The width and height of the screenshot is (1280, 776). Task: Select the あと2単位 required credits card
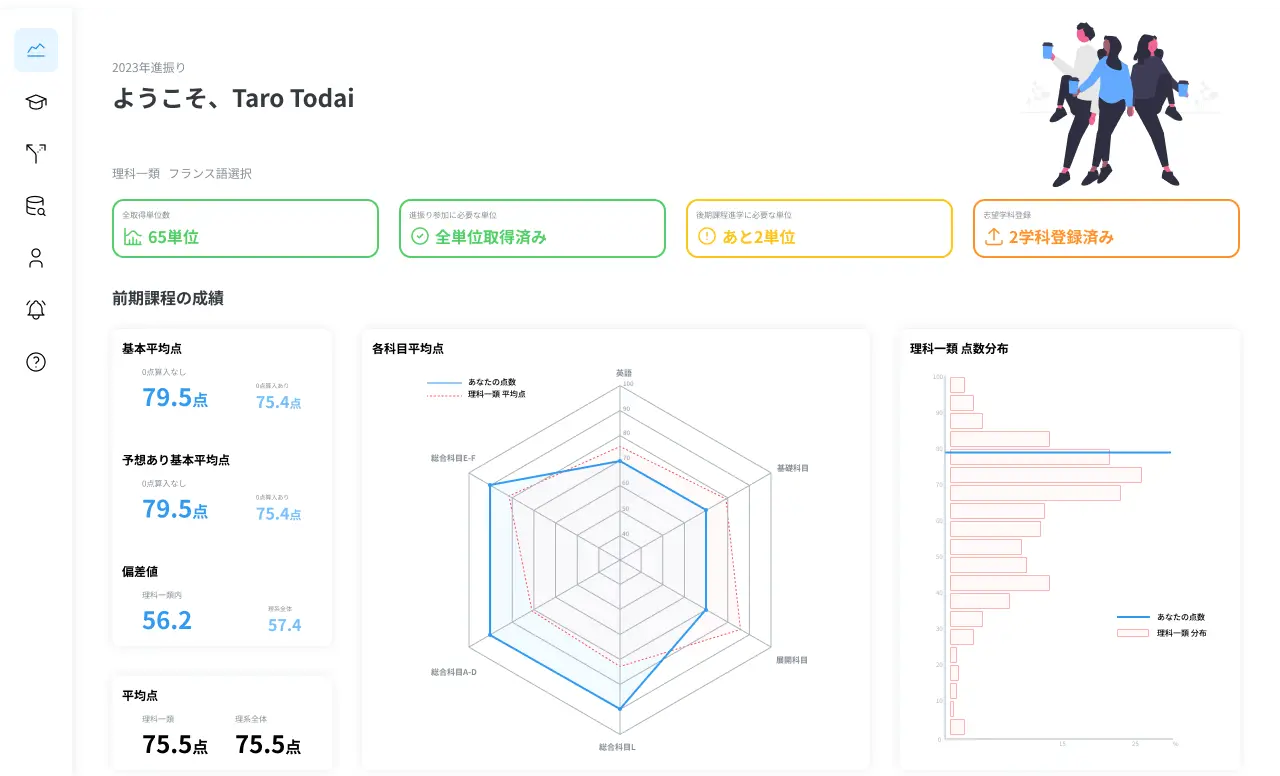819,228
